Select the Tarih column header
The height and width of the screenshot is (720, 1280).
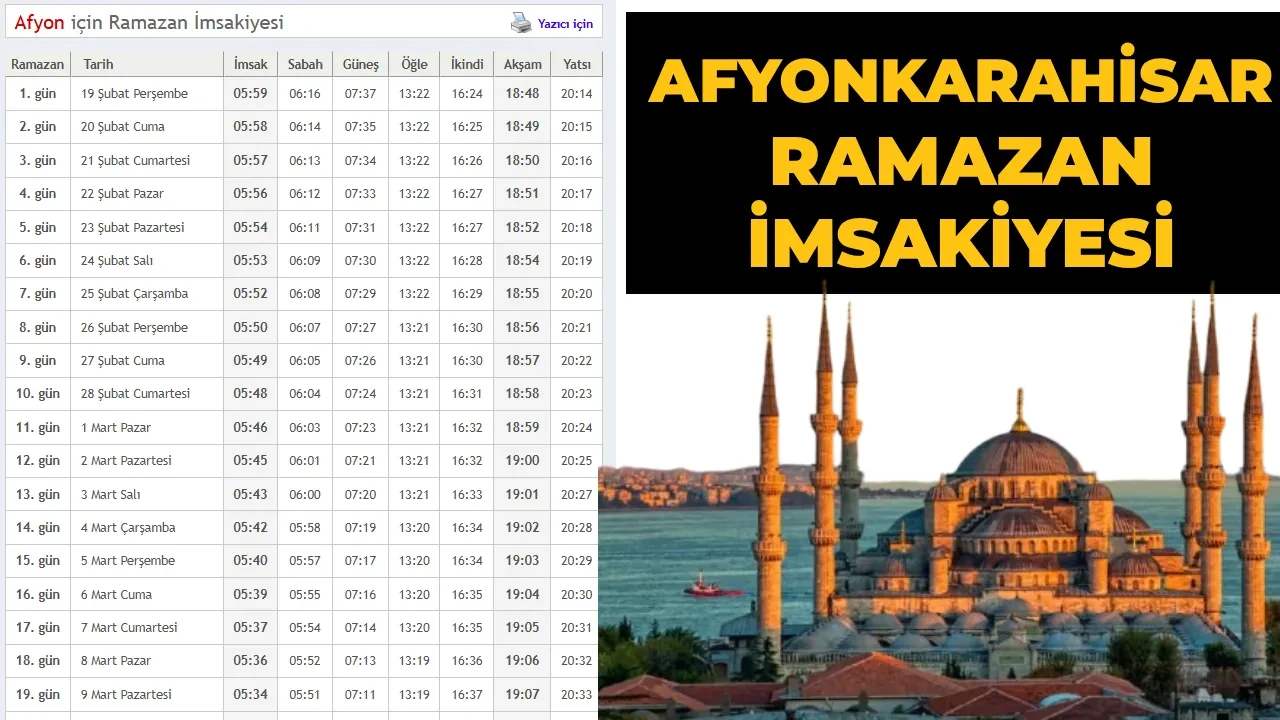click(x=99, y=63)
